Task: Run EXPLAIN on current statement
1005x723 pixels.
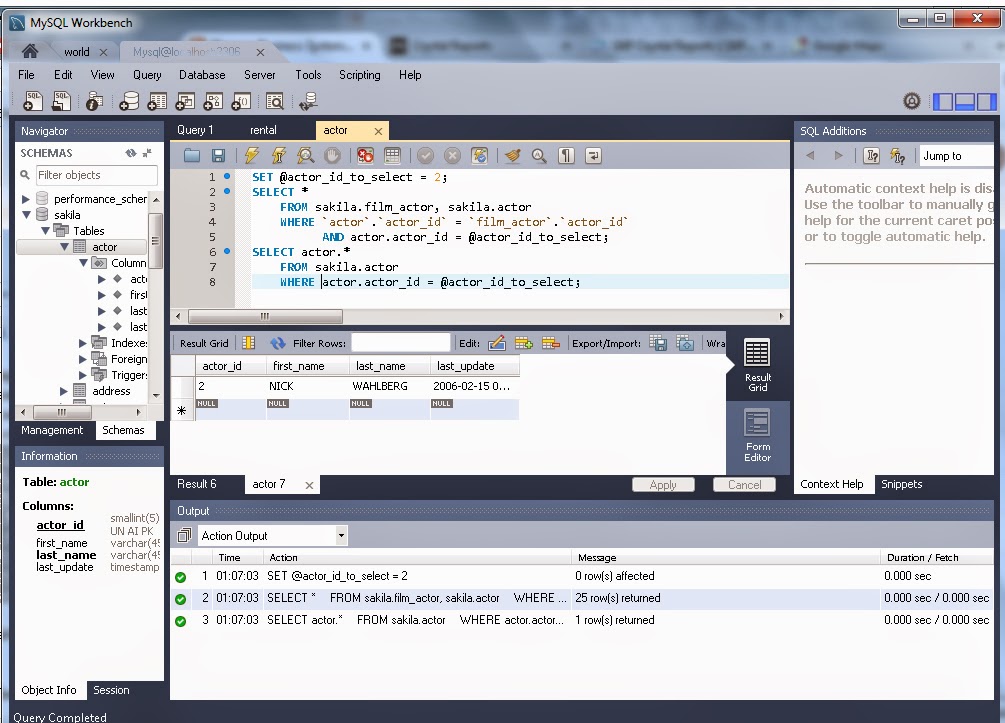Action: click(305, 155)
